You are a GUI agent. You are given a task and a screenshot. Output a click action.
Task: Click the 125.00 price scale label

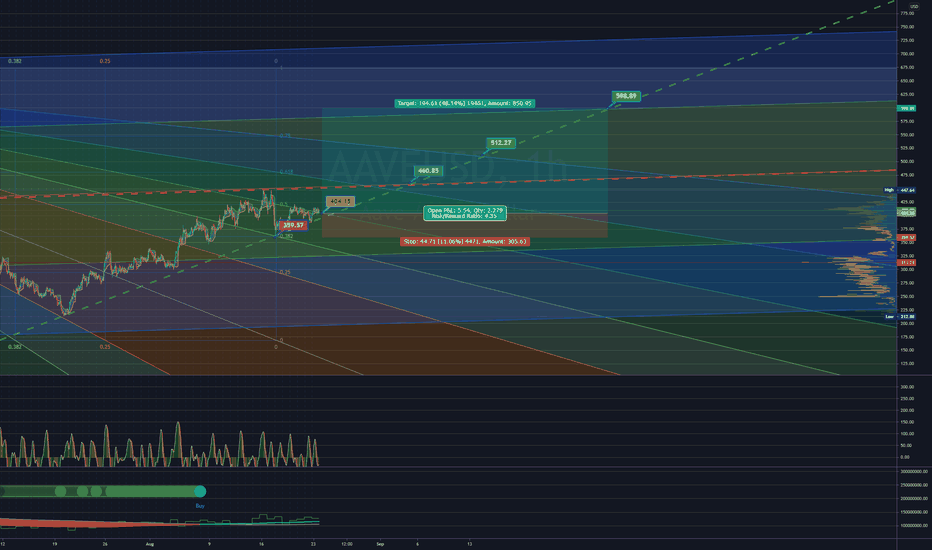point(908,364)
